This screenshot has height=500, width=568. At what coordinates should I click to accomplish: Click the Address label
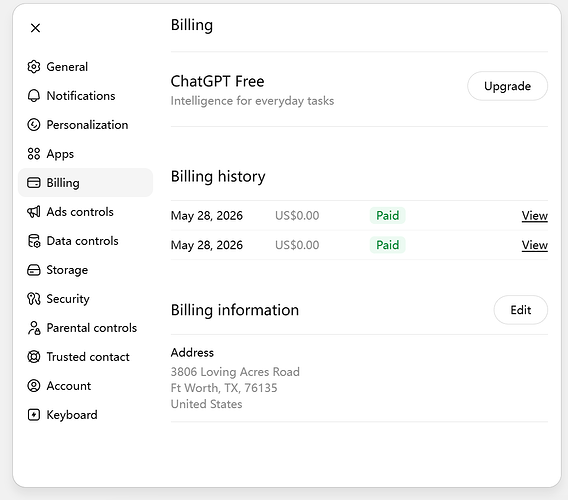click(x=192, y=353)
